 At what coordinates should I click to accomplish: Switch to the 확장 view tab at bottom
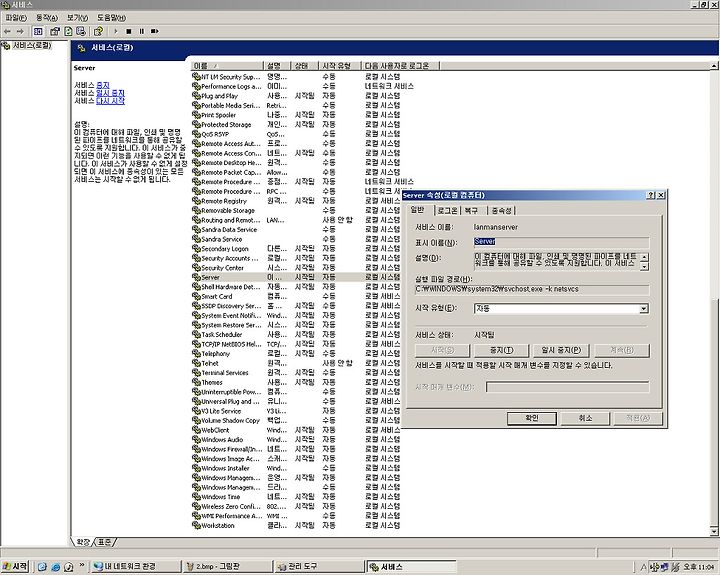click(x=83, y=542)
